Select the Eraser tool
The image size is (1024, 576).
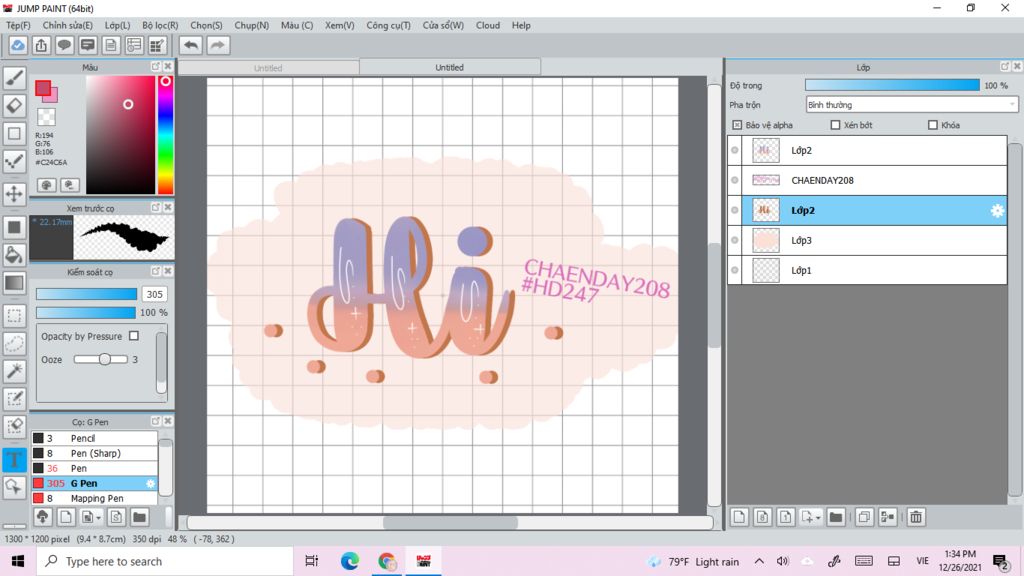tap(14, 106)
